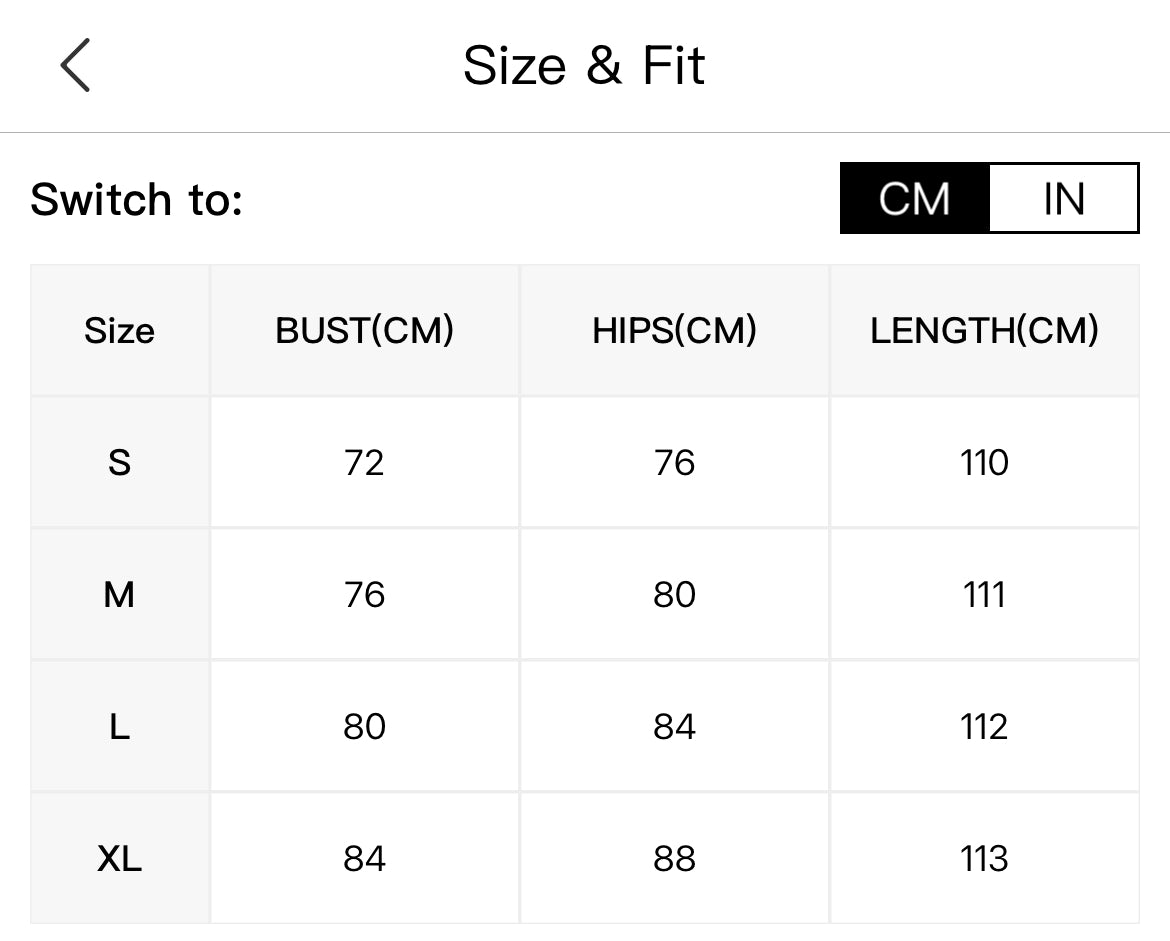
Task: Click bust value 72 for size S
Action: 364,463
